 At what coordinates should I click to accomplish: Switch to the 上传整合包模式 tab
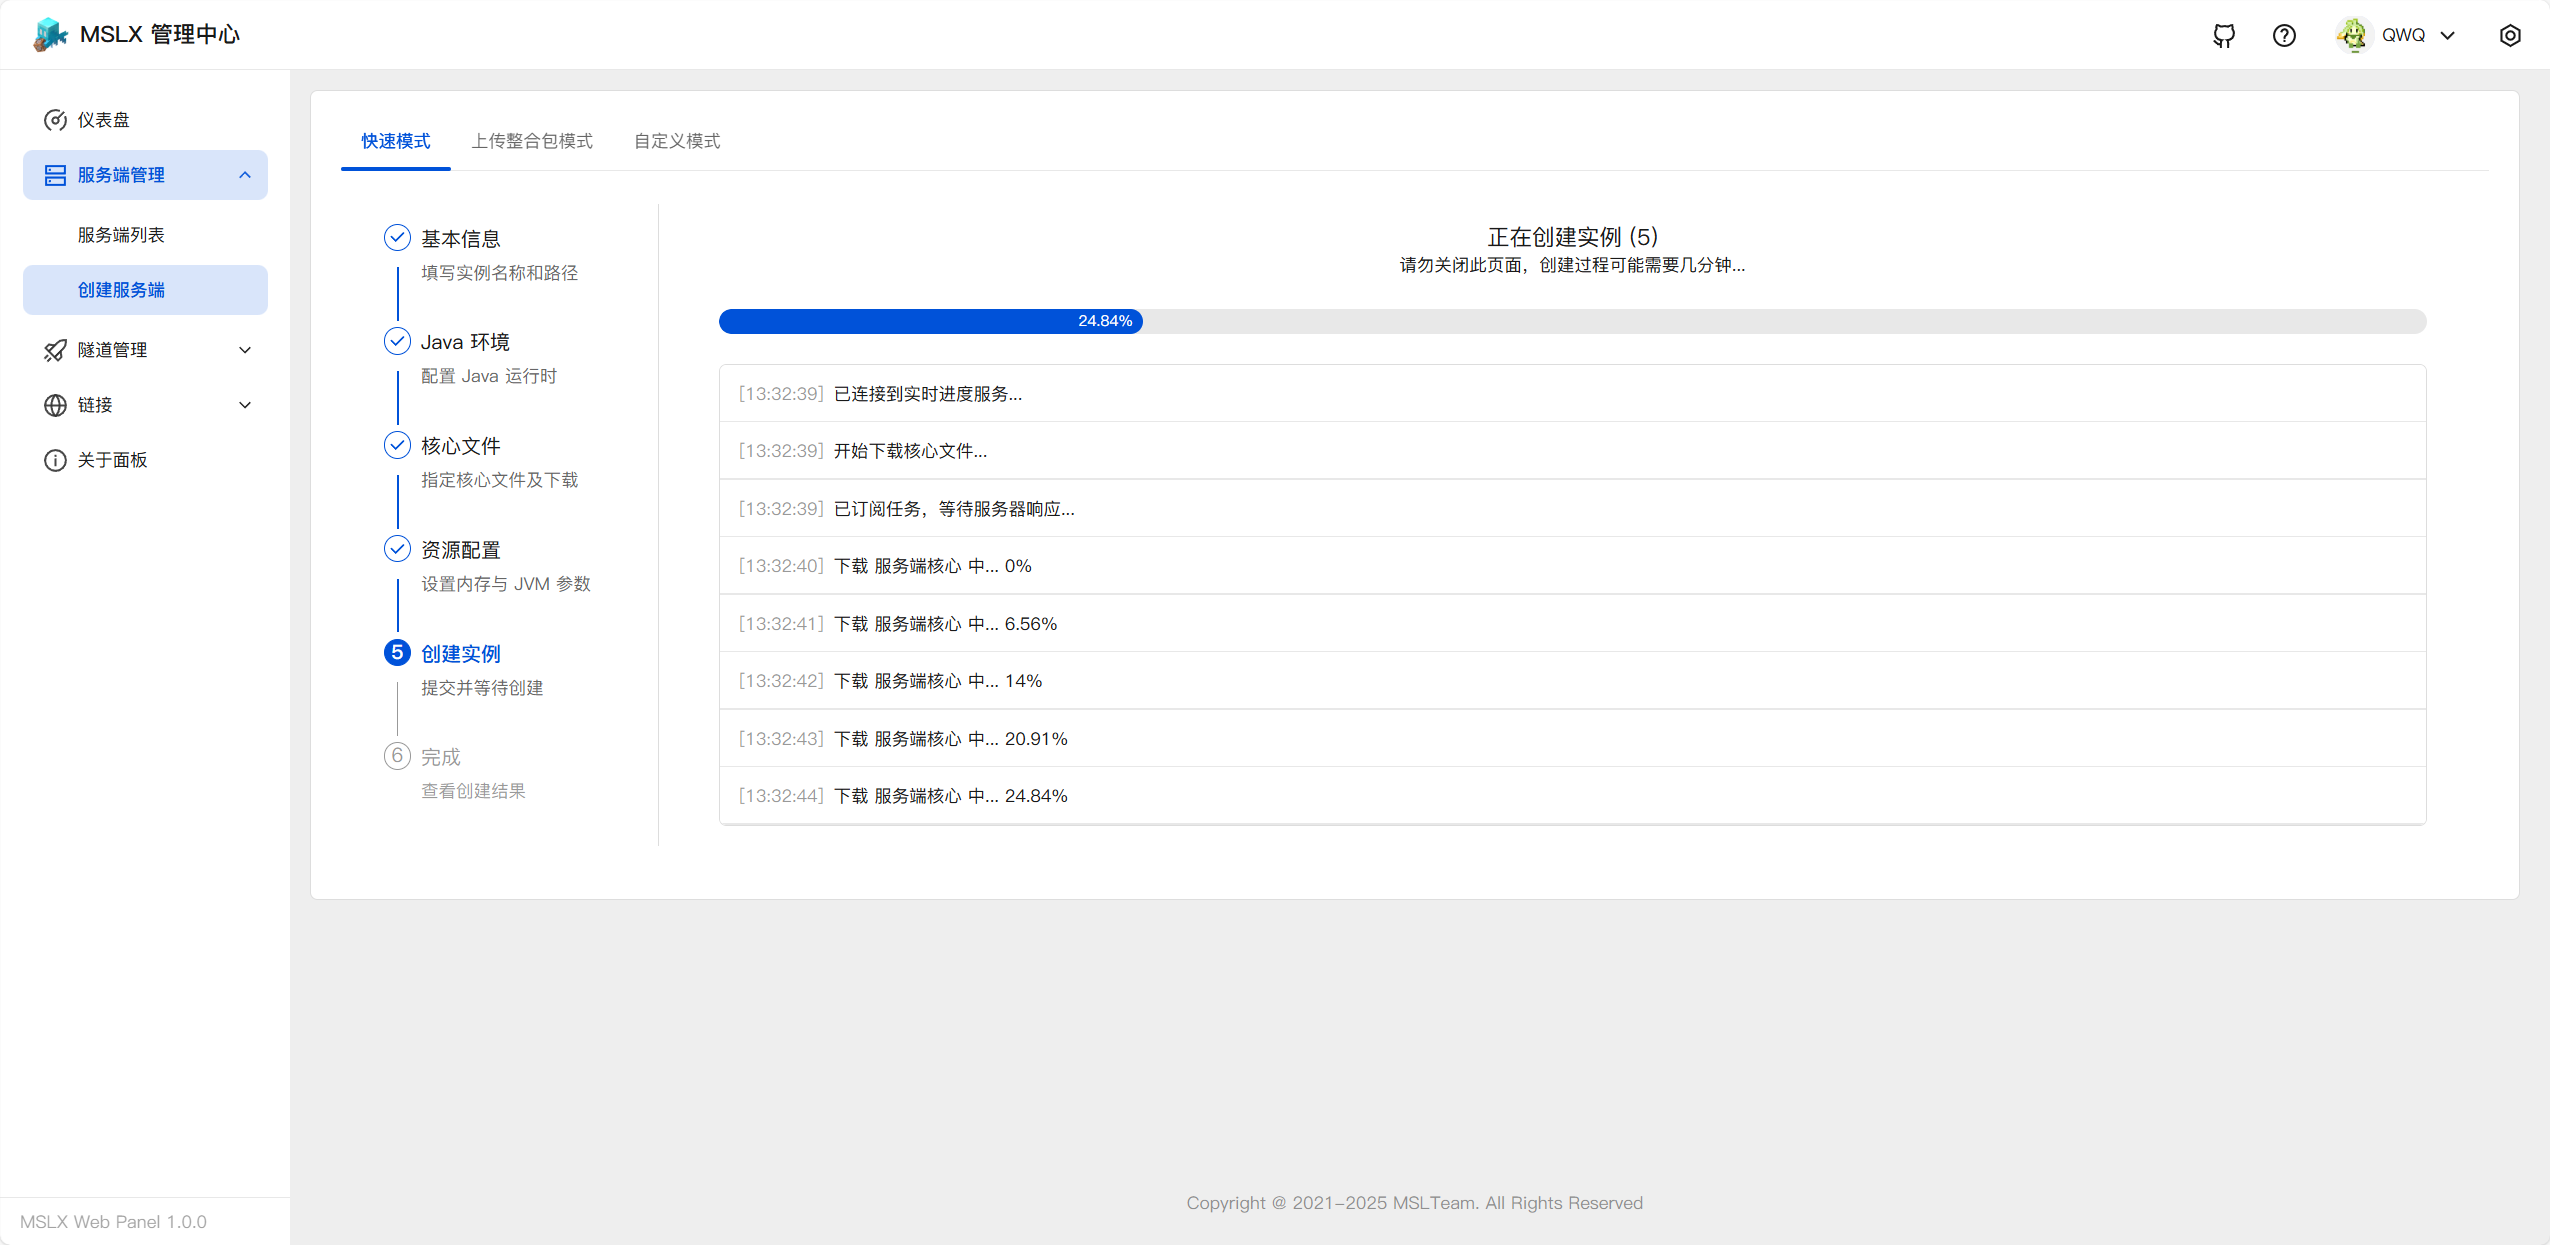pos(532,141)
